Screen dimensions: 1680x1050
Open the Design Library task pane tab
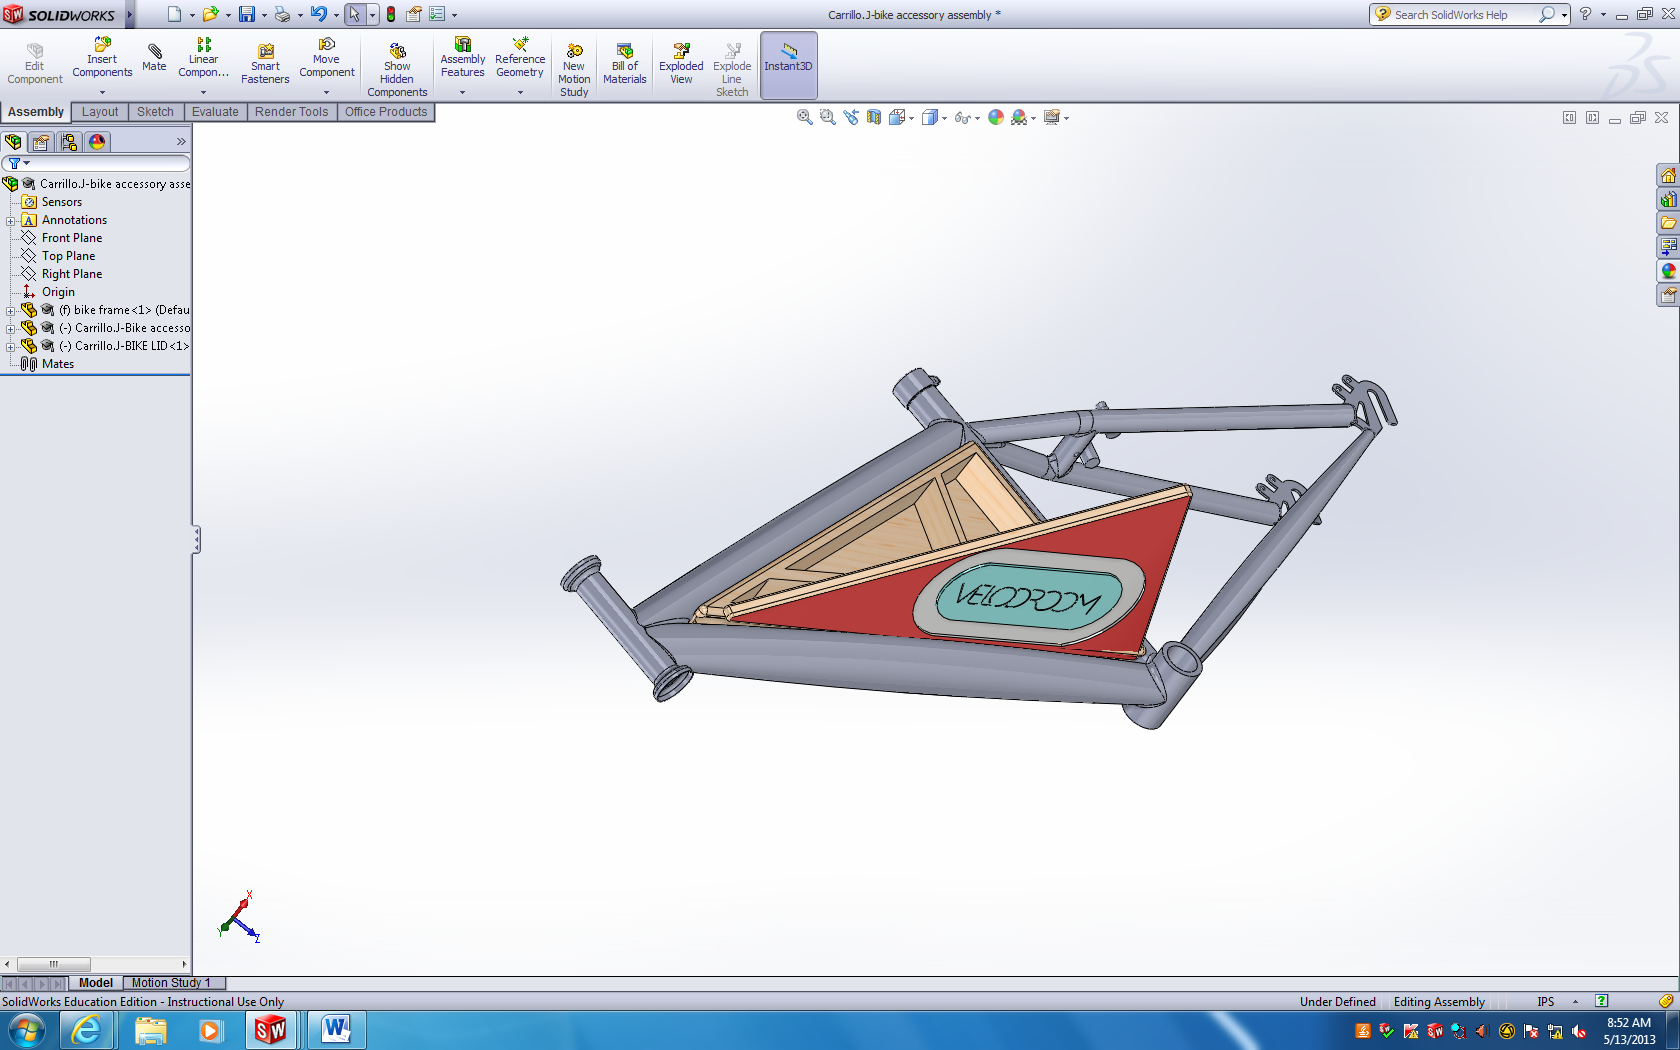tap(1668, 200)
